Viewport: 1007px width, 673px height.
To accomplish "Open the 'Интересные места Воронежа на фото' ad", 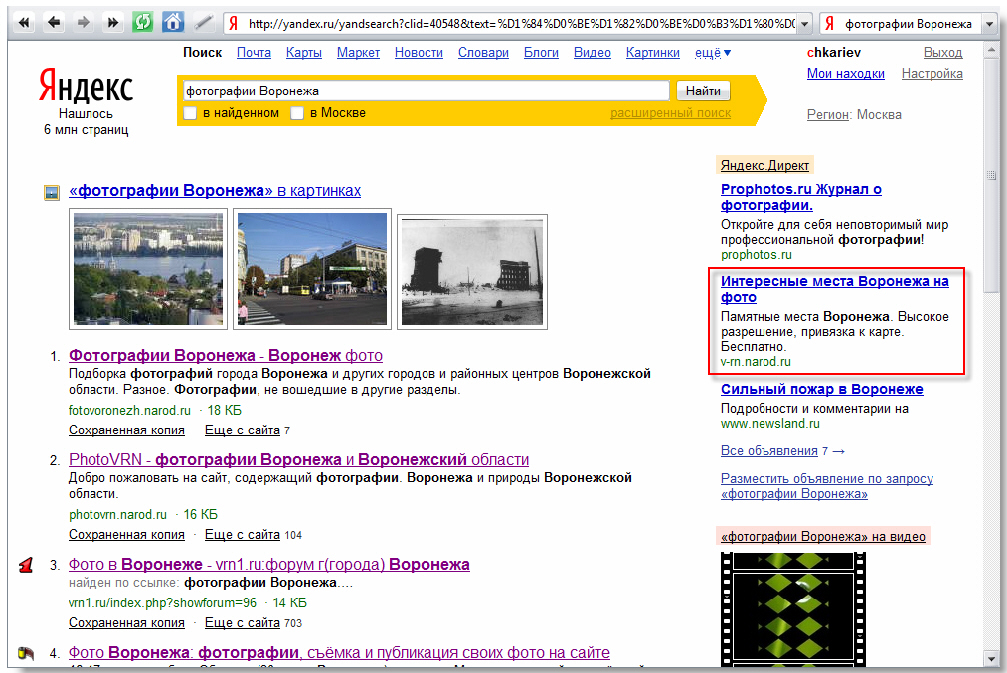I will click(x=835, y=289).
